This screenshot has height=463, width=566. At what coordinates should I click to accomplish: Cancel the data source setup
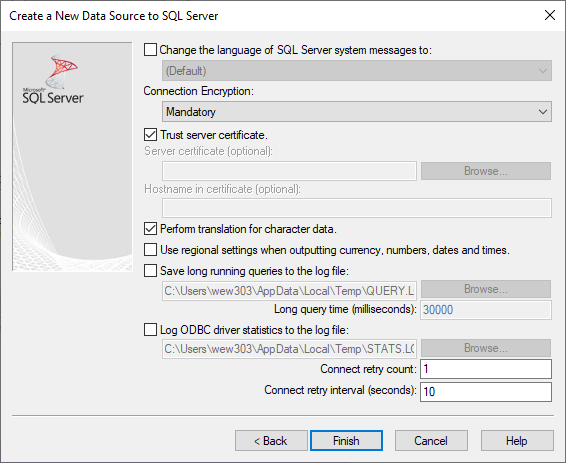coord(431,441)
